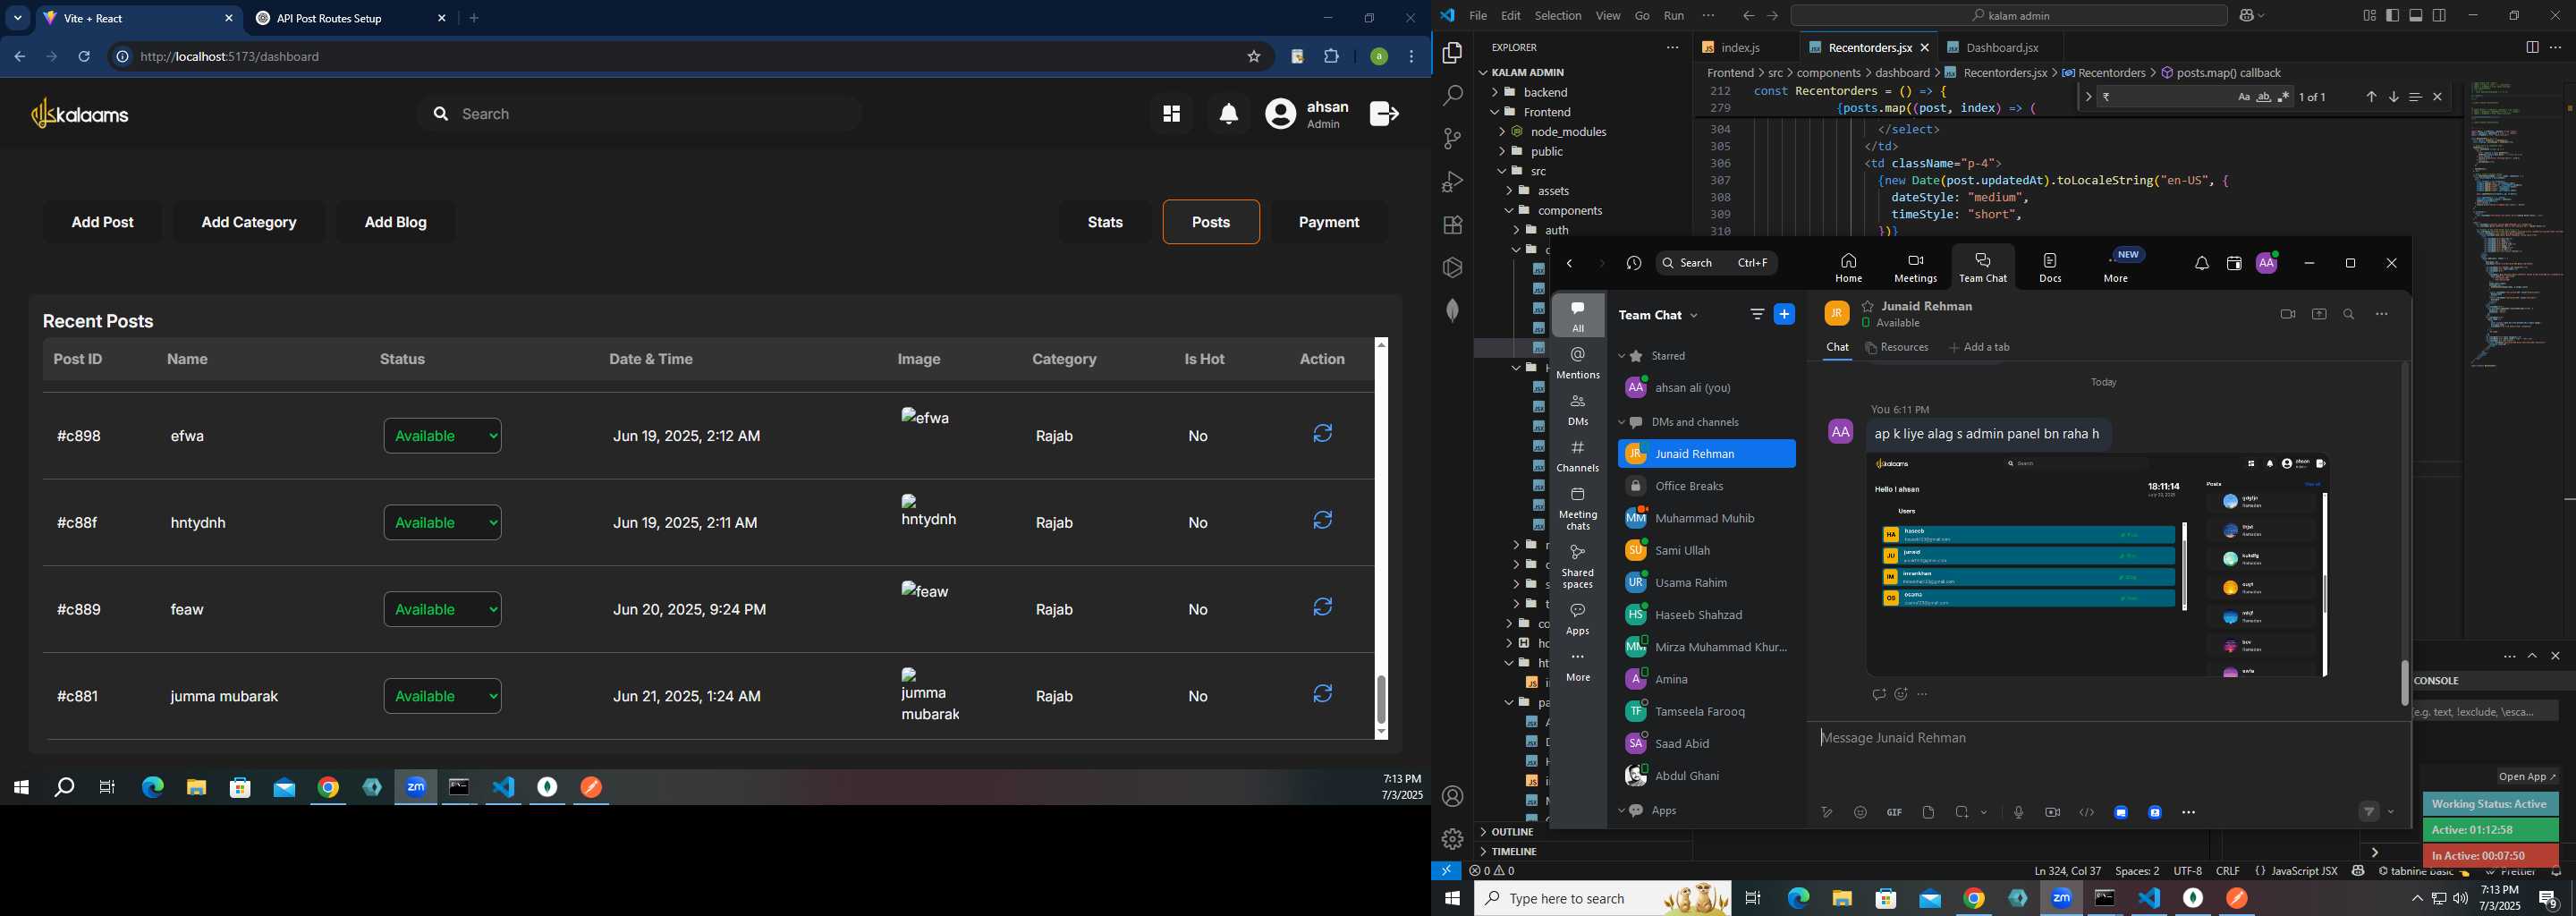This screenshot has width=2576, height=916.
Task: Star the Junaid Rehman chat
Action: click(1867, 306)
